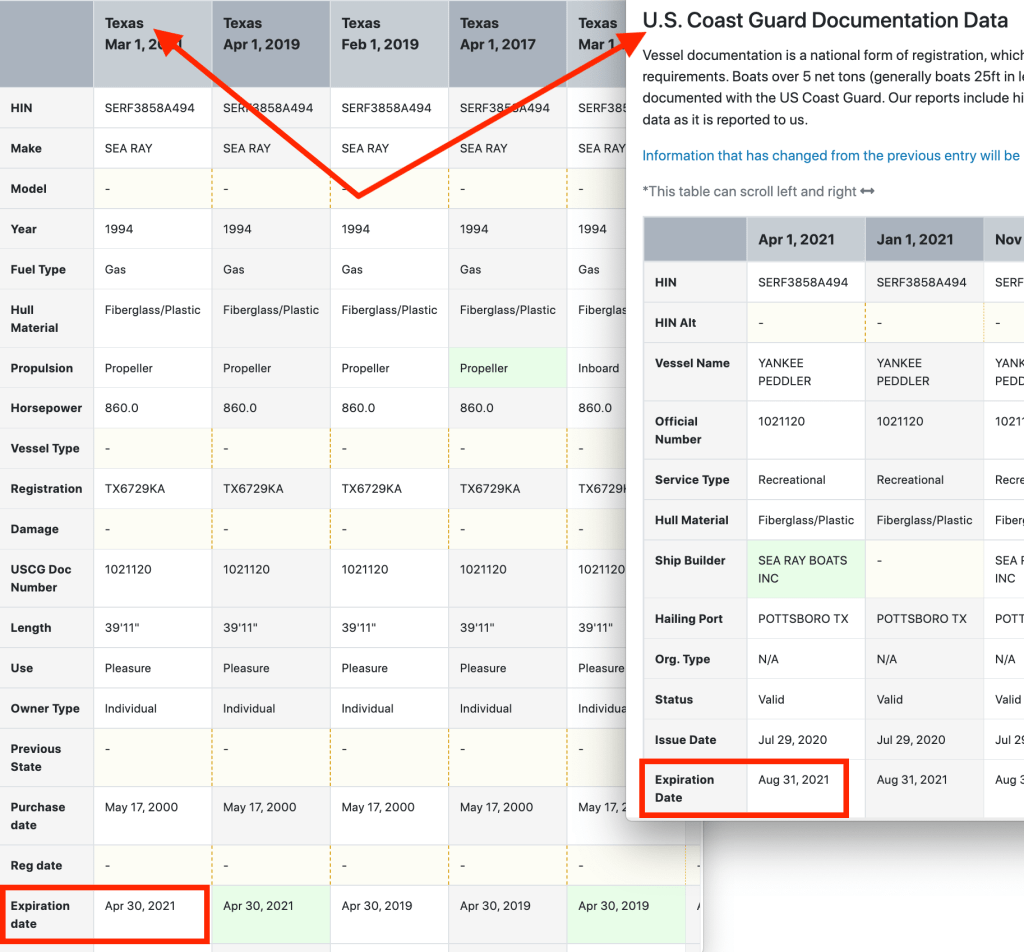Click the highlighted Aug 31, 2021 expiration date
The height and width of the screenshot is (952, 1024).
click(795, 780)
